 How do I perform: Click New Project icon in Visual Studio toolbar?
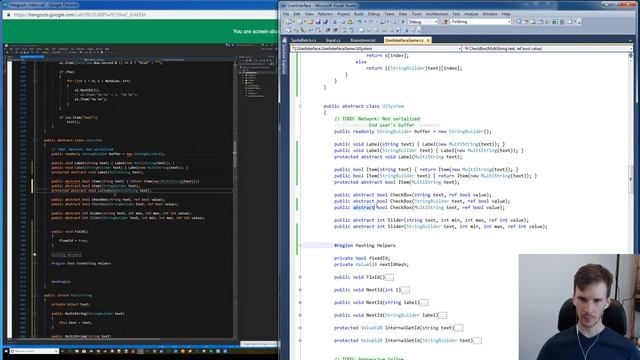tap(289, 22)
